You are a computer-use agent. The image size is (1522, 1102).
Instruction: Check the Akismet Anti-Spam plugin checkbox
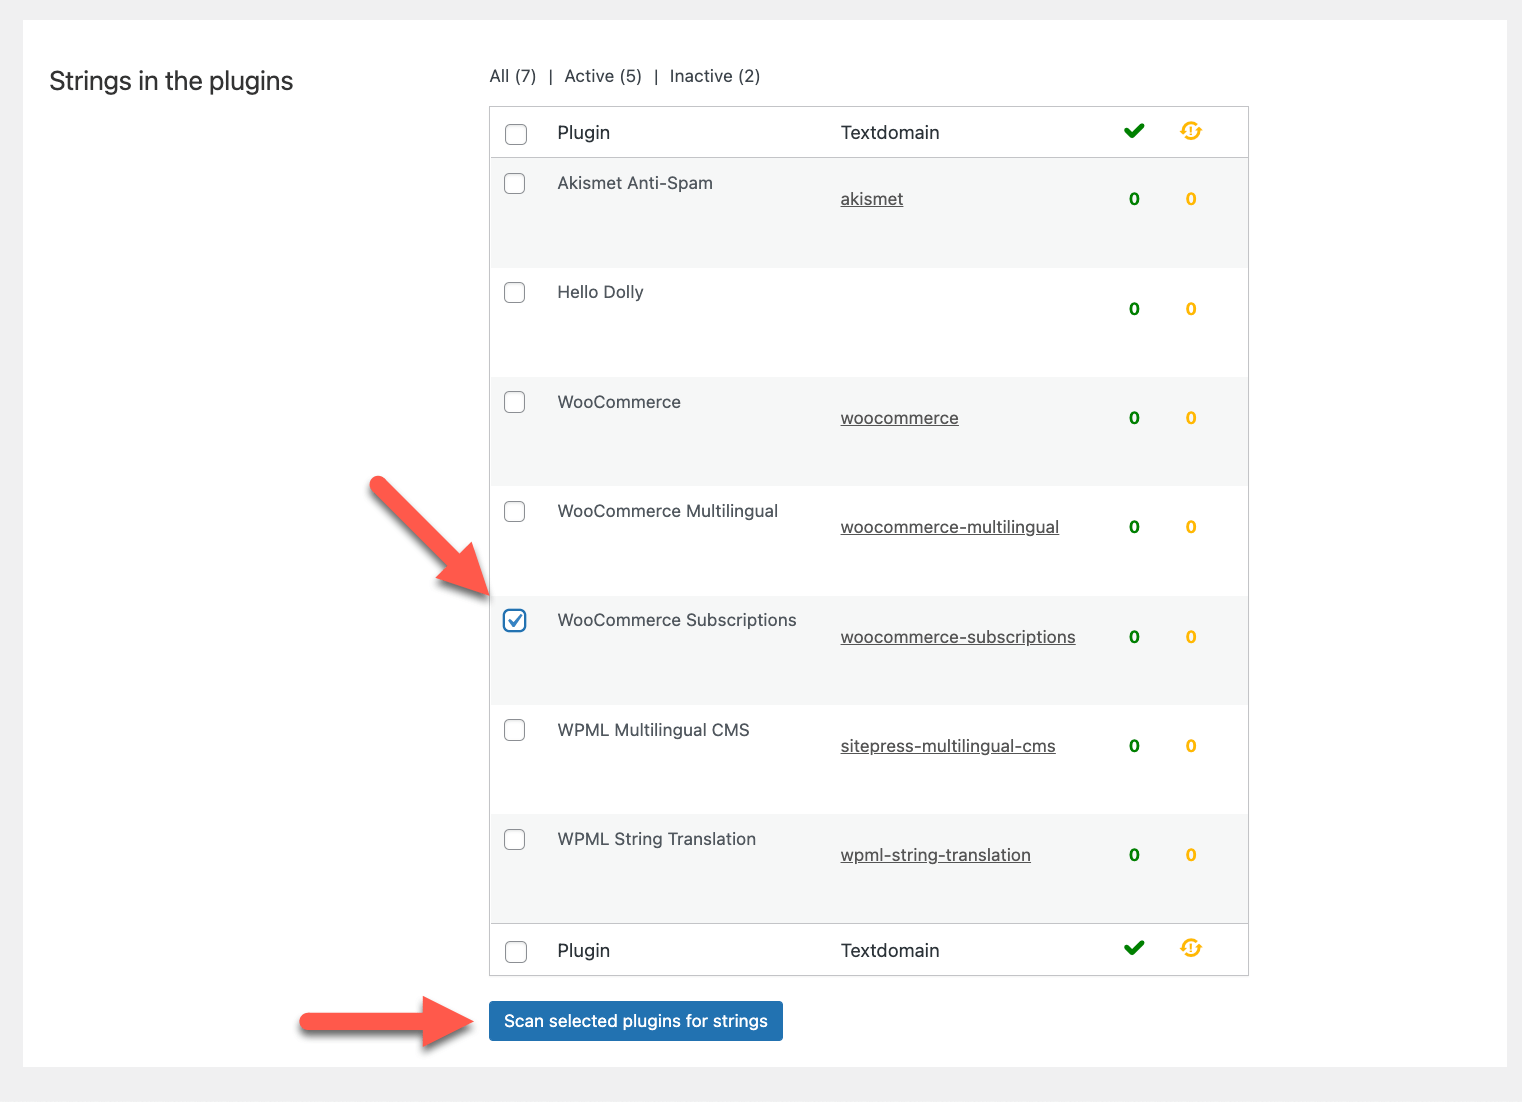[x=515, y=183]
